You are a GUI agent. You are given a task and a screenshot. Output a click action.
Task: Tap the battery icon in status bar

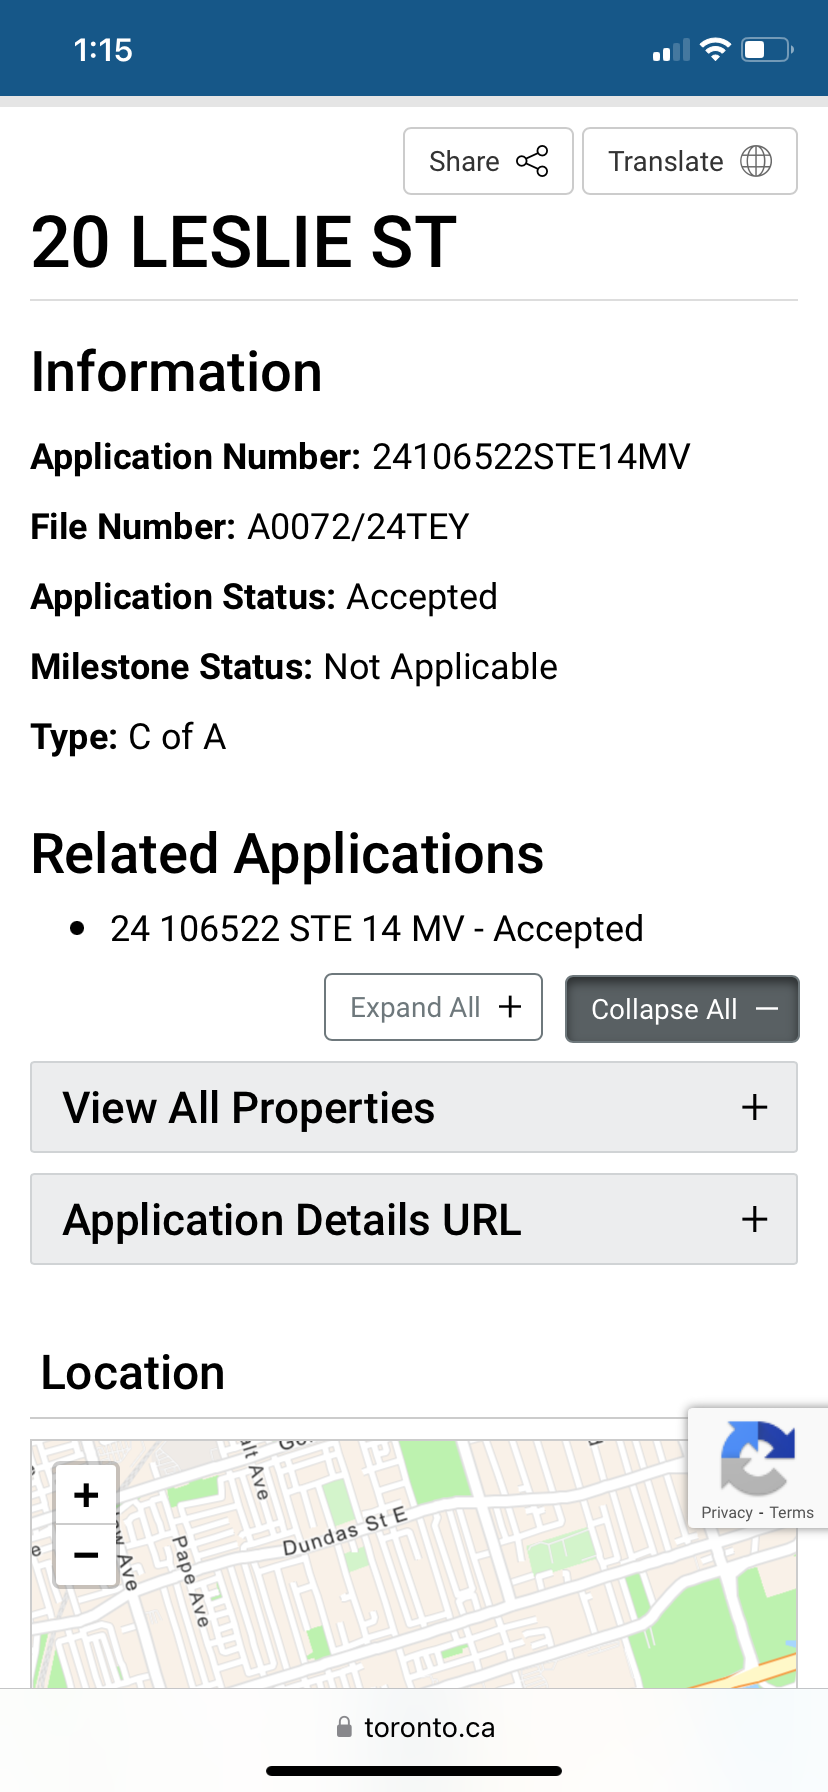[x=767, y=50]
